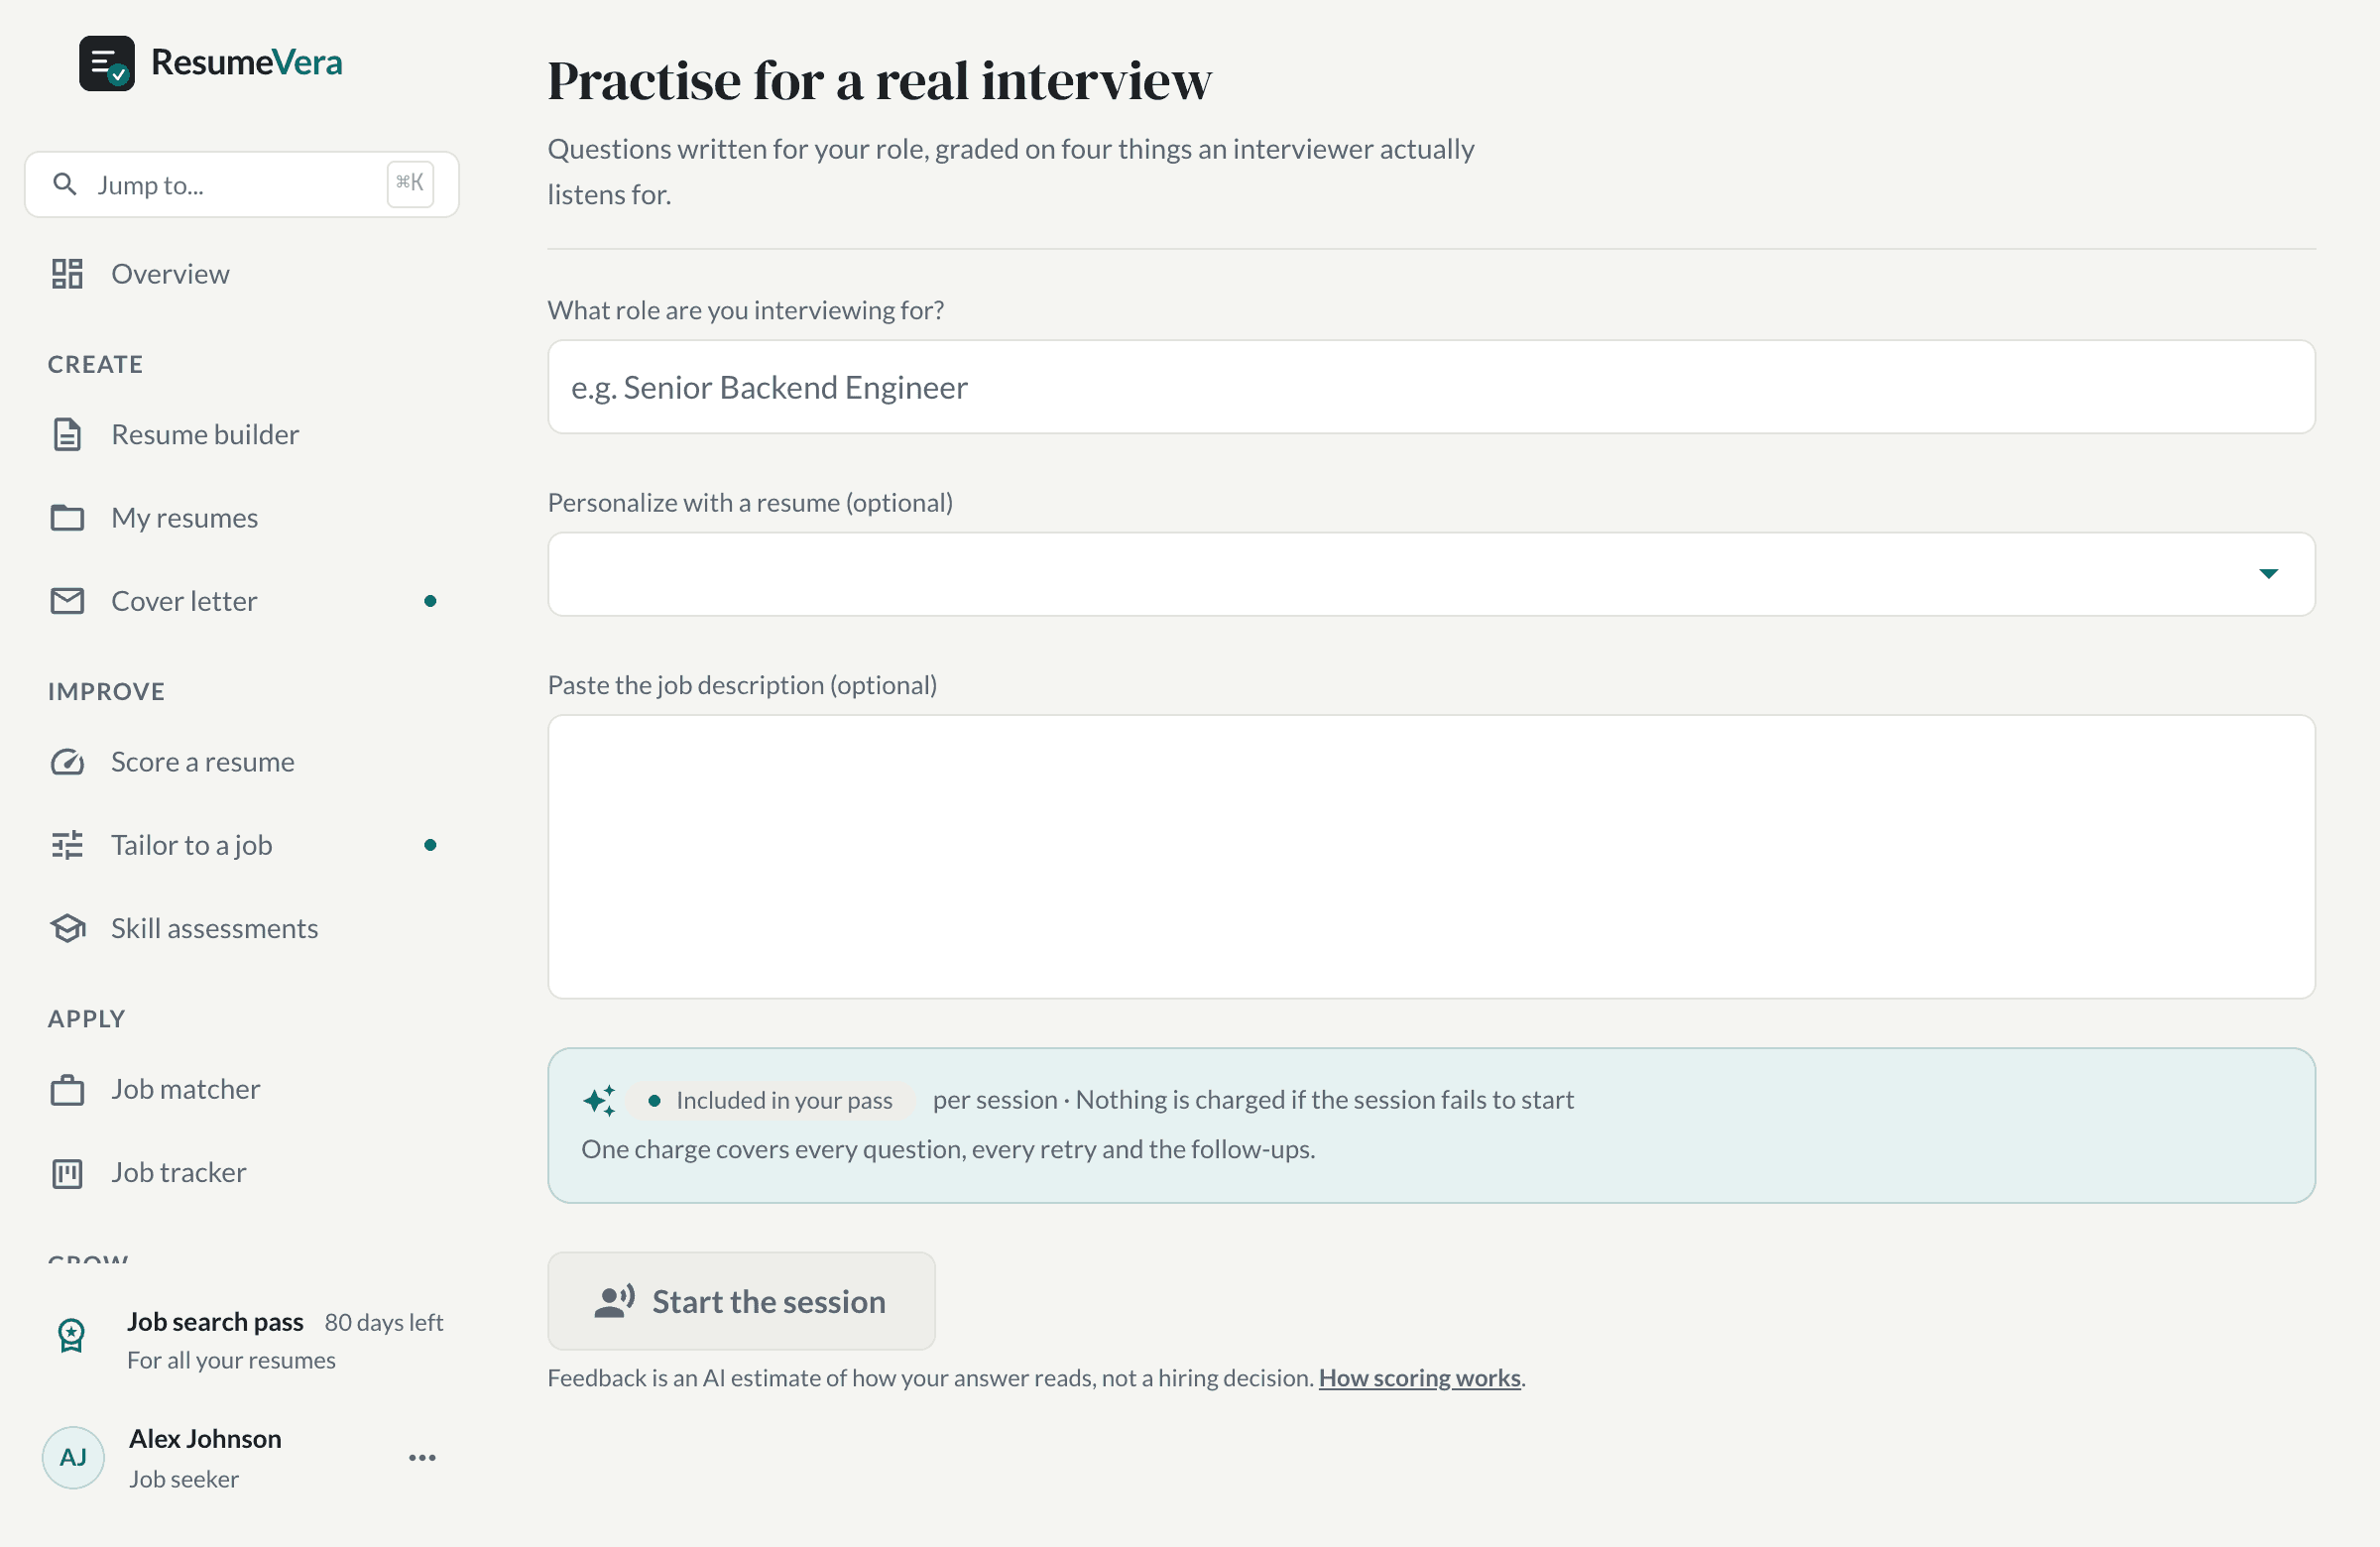Click the Jump to... search field
Viewport: 2380px width, 1547px height.
(242, 184)
